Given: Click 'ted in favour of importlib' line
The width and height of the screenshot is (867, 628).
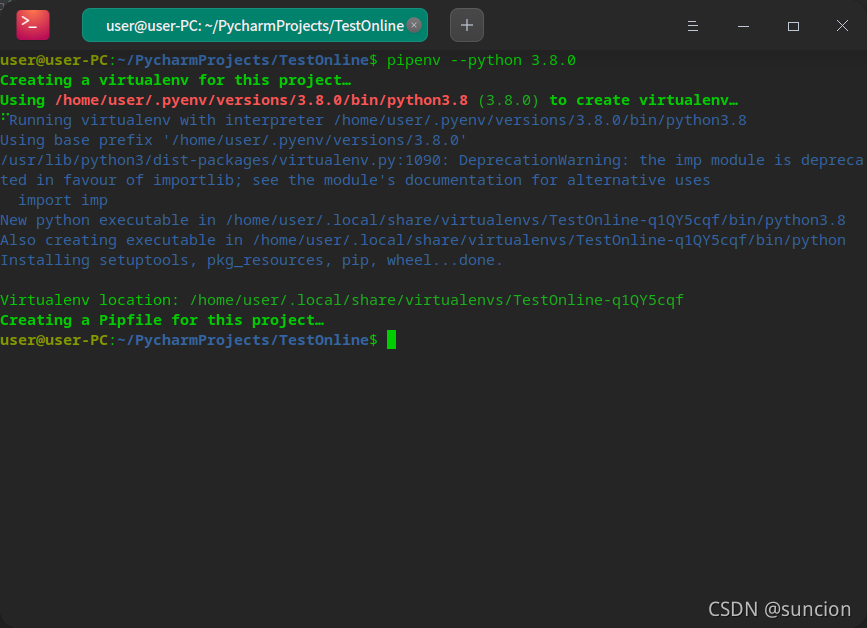Looking at the screenshot, I should [355, 180].
